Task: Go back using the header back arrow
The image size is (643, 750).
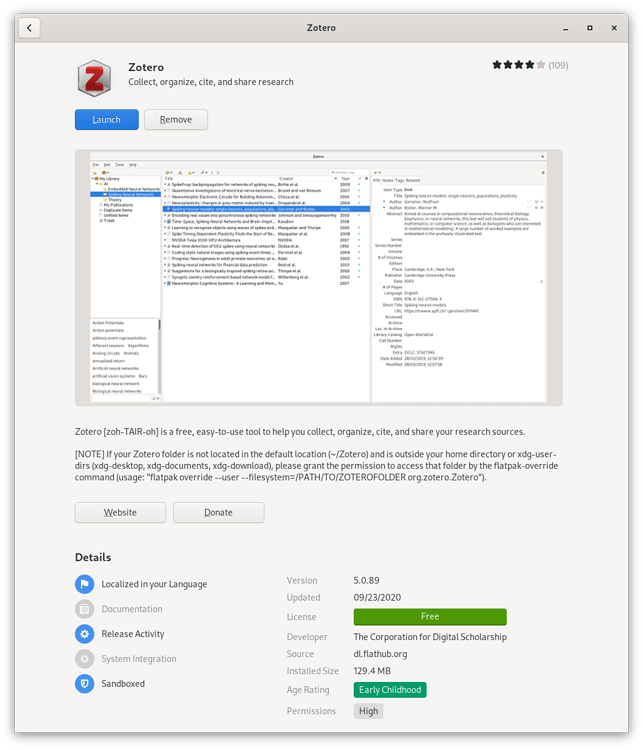Action: tap(29, 28)
